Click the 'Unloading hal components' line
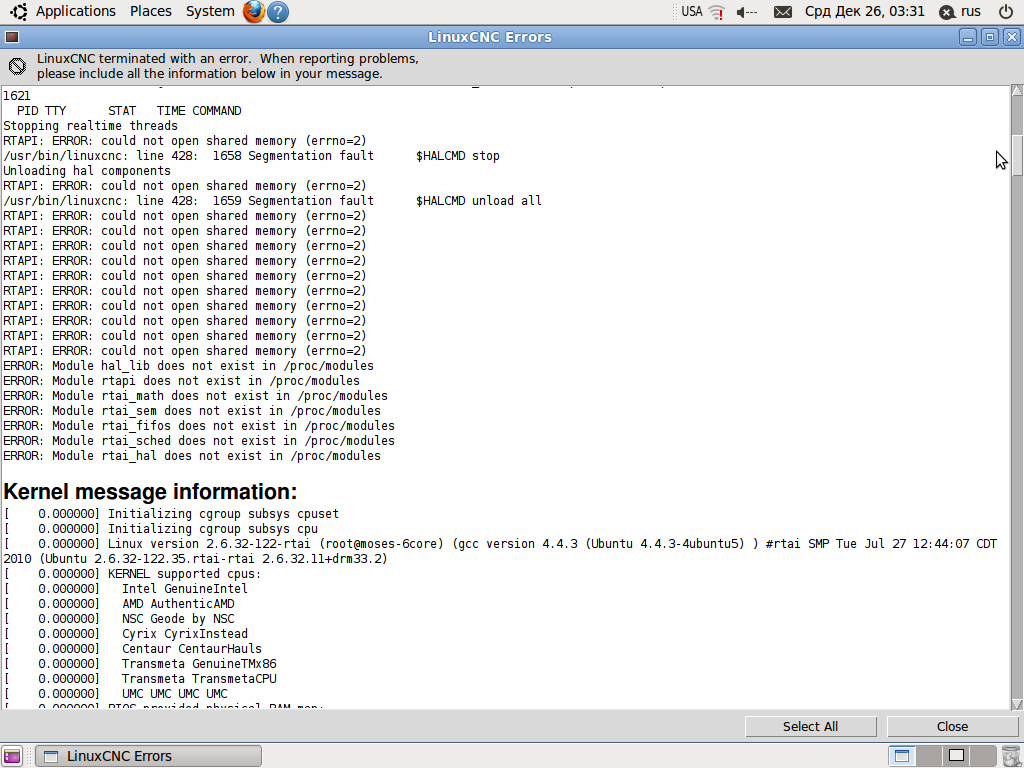 tap(87, 170)
